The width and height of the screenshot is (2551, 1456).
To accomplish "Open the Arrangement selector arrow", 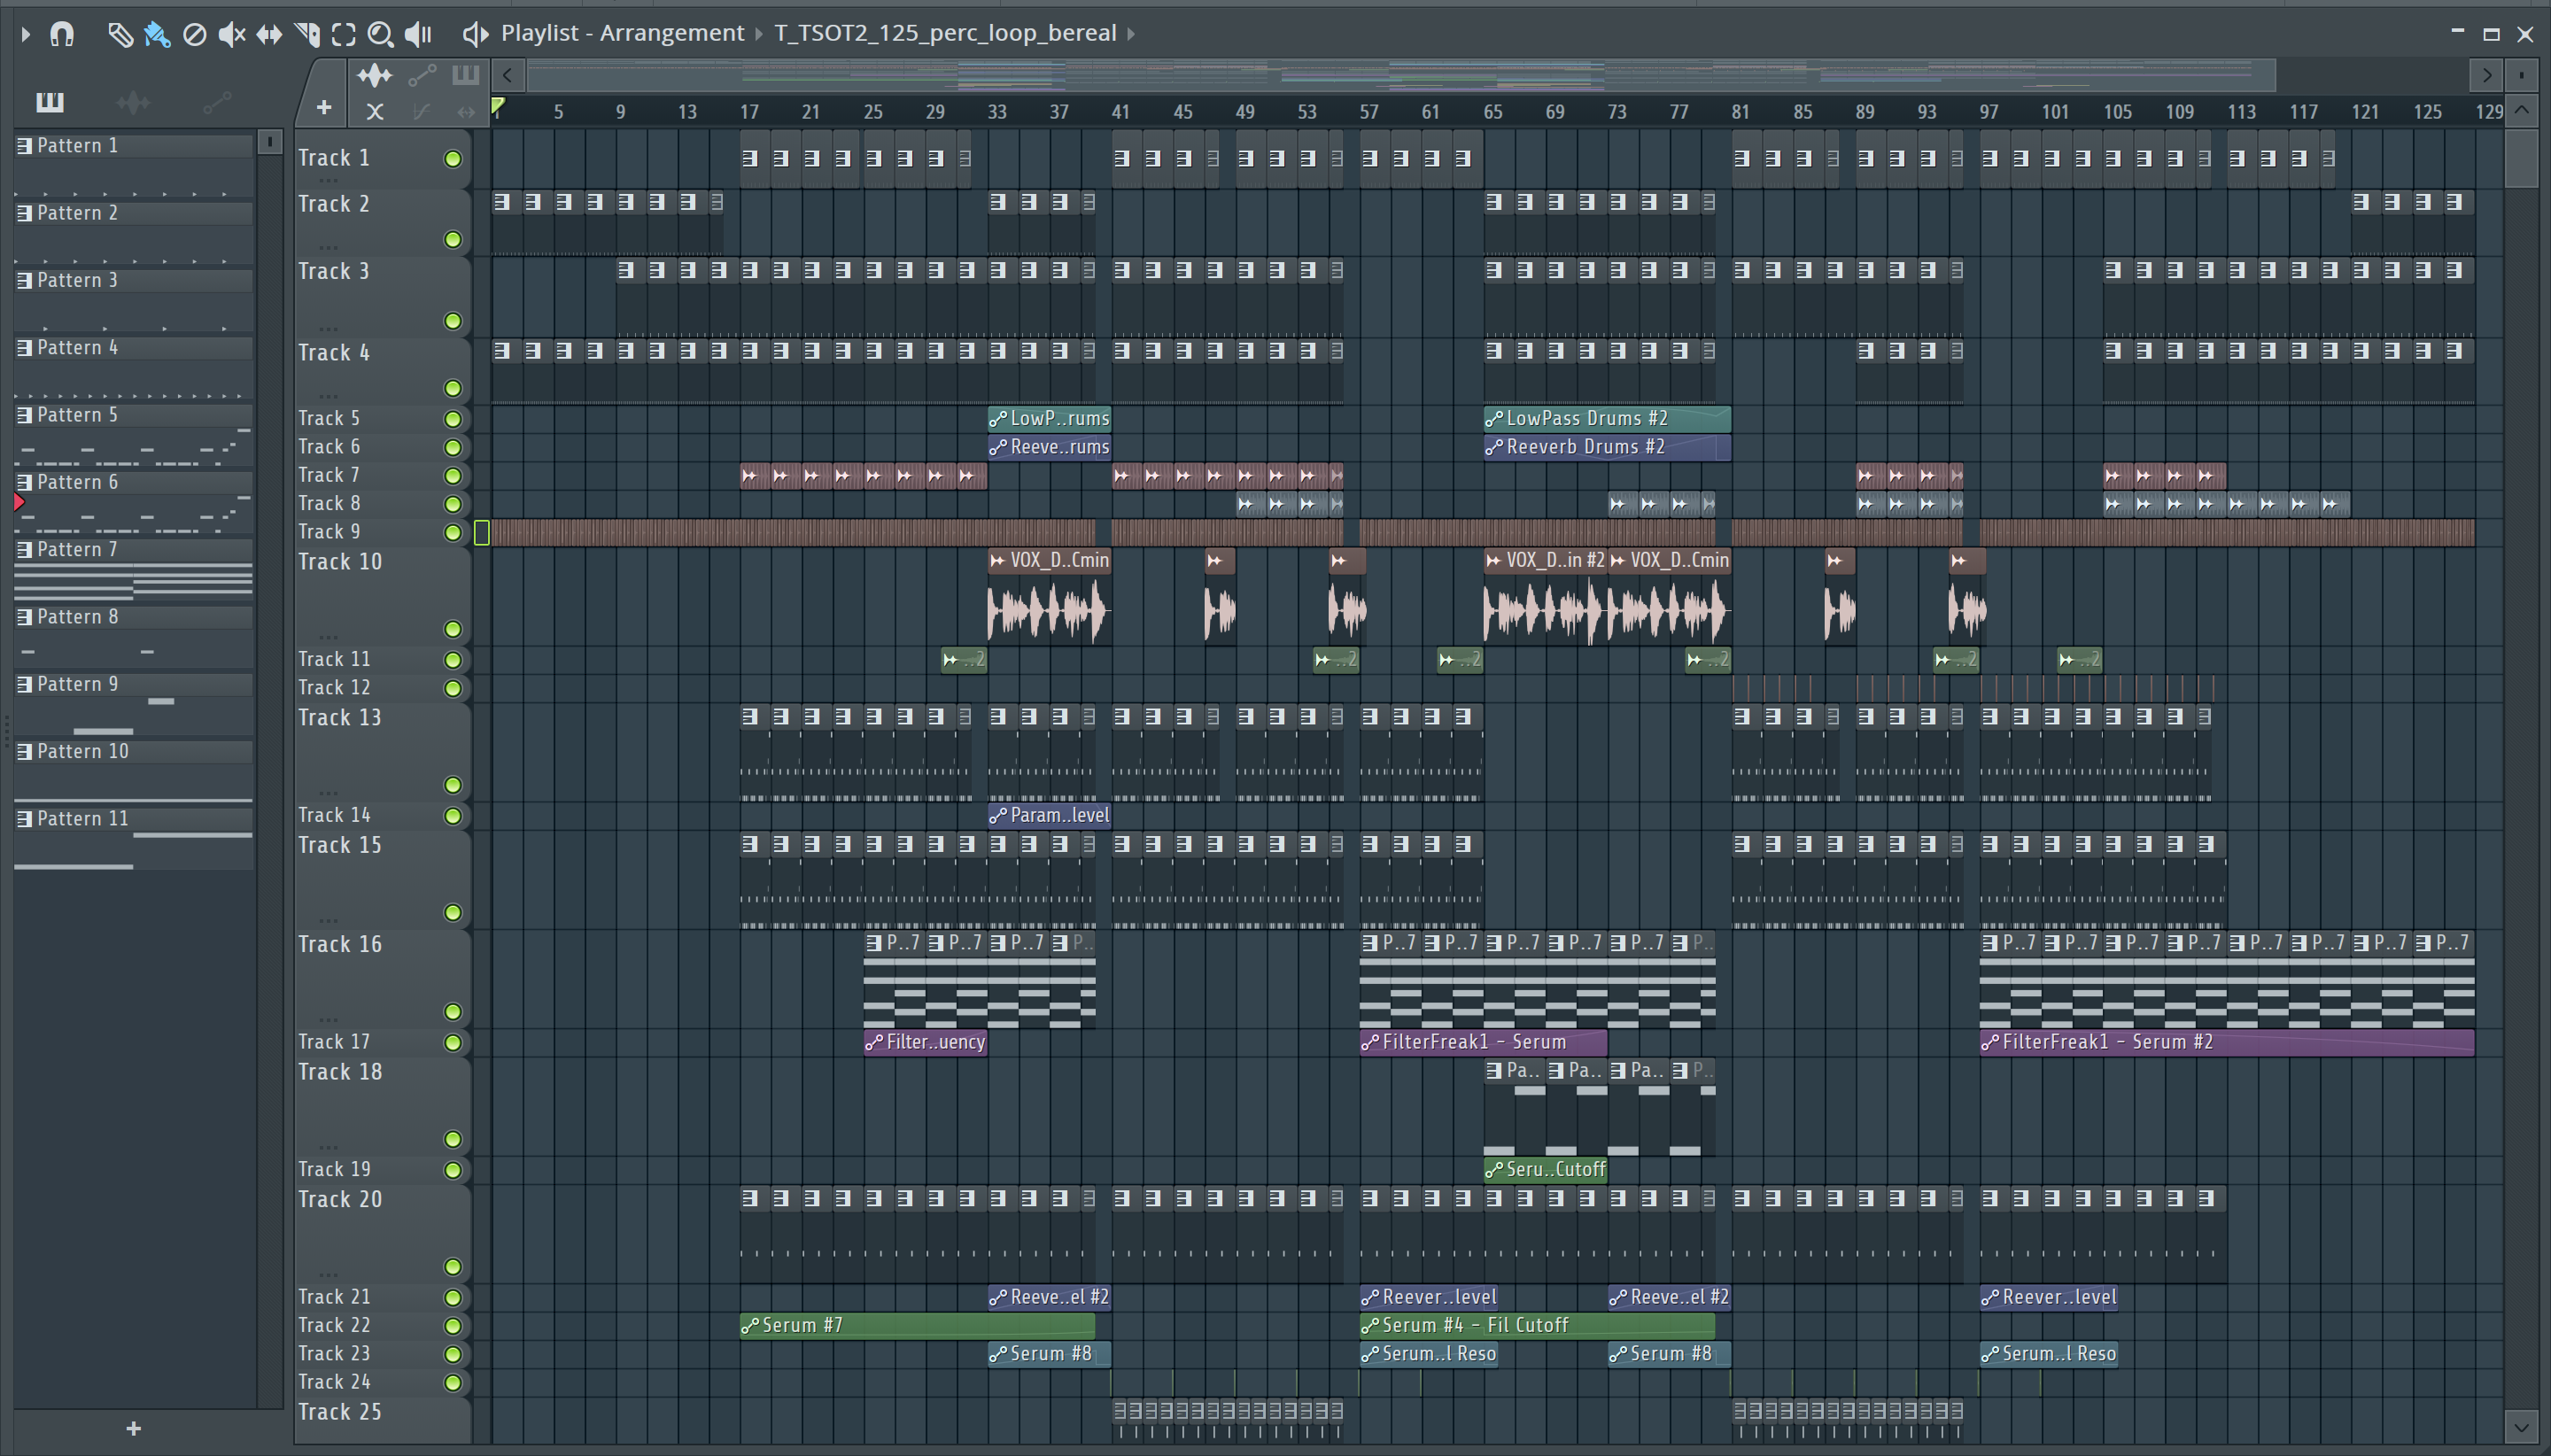I will pyautogui.click(x=759, y=35).
